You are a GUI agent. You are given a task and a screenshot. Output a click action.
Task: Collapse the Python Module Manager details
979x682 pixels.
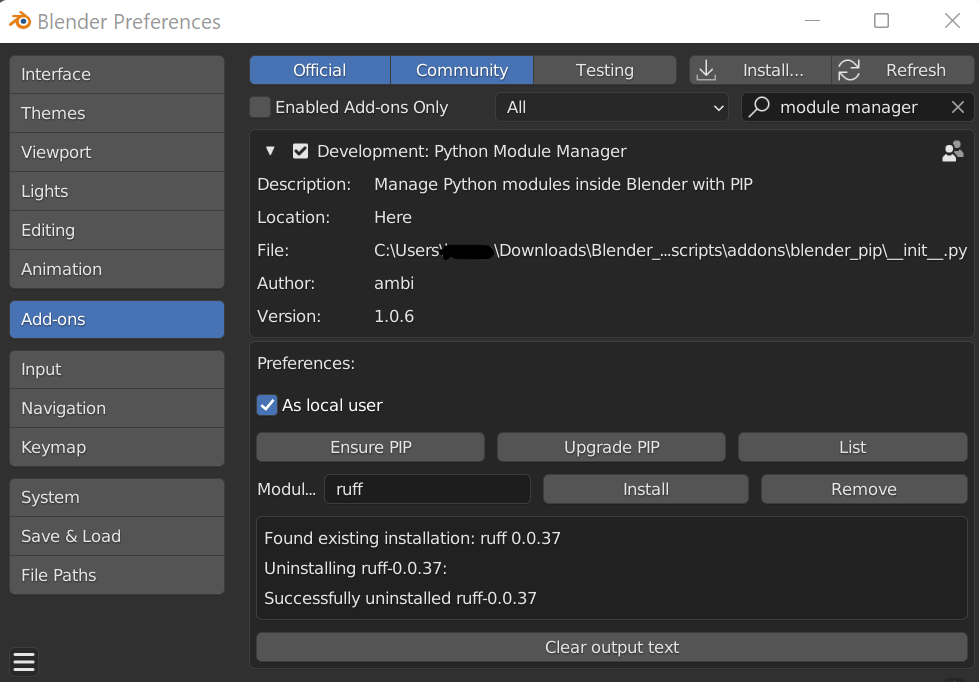[270, 151]
